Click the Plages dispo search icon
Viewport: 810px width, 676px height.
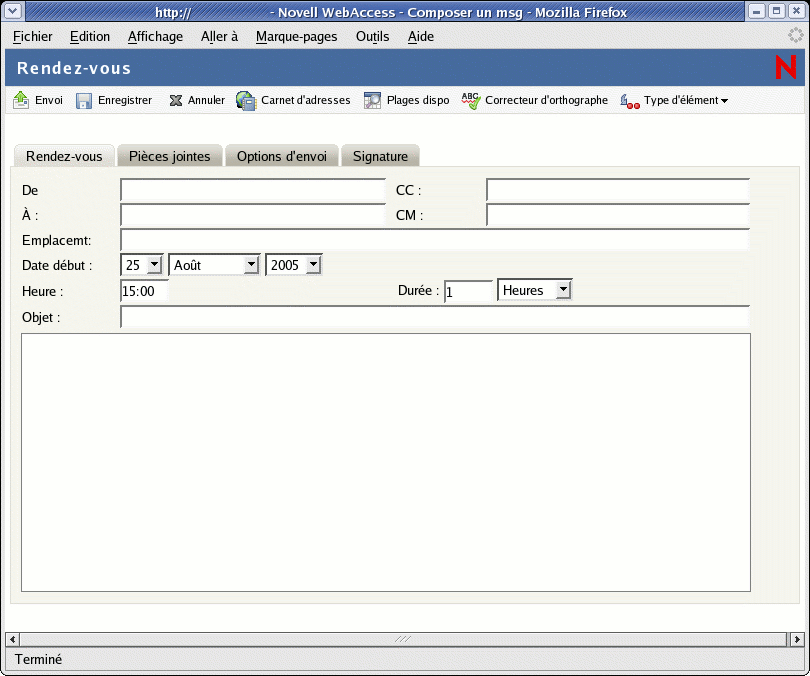click(x=372, y=100)
